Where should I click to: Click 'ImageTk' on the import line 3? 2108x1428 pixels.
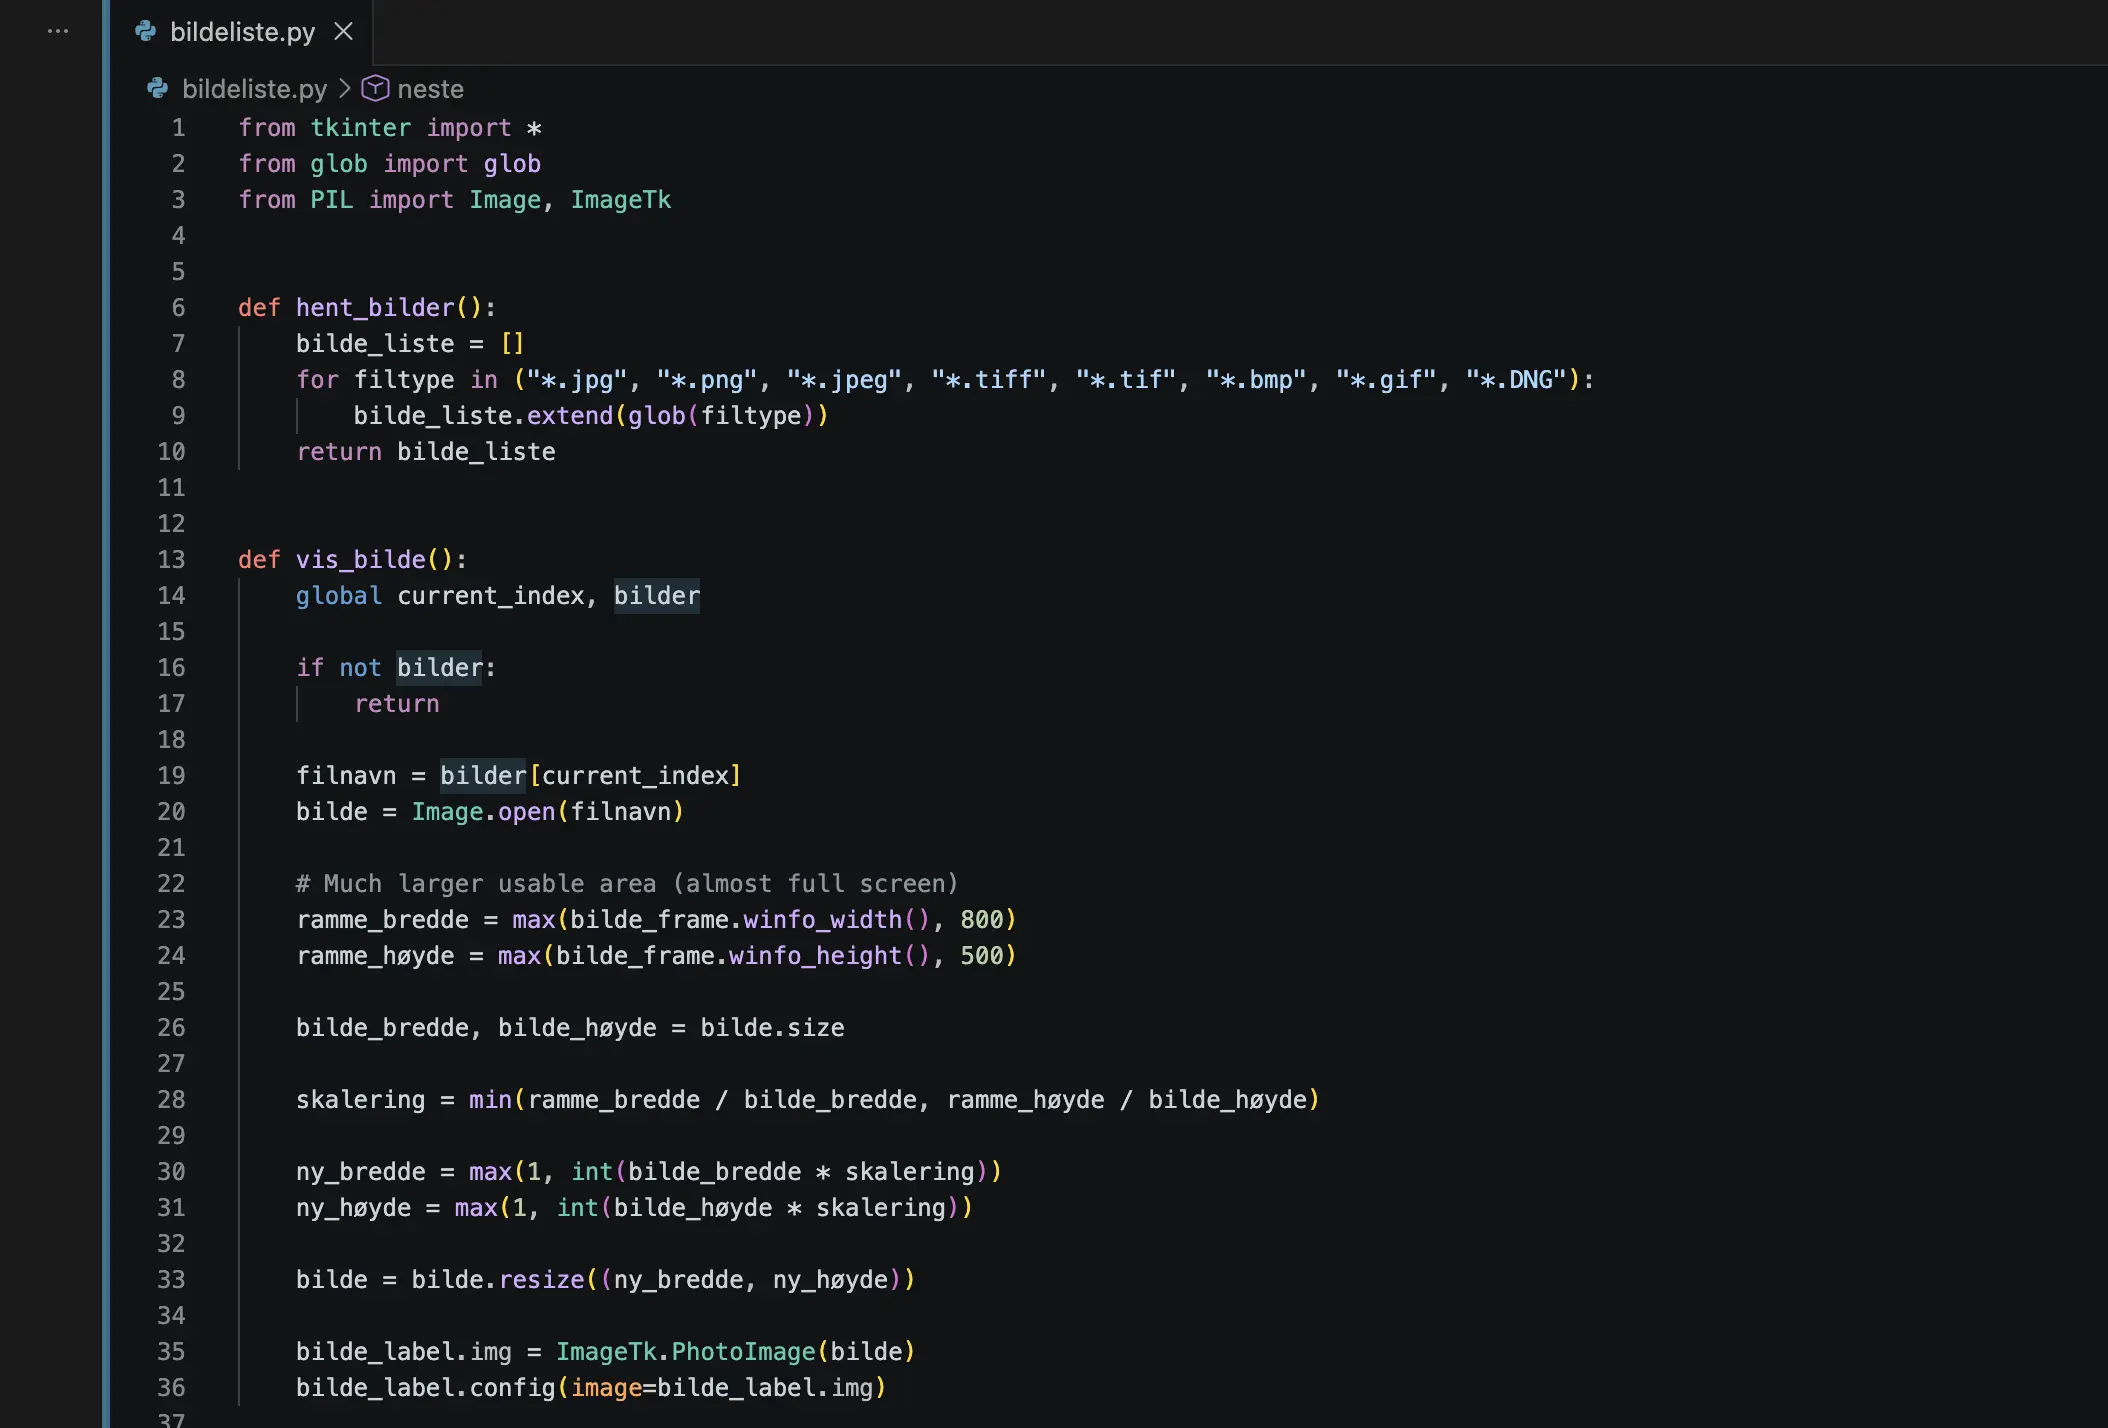(621, 200)
